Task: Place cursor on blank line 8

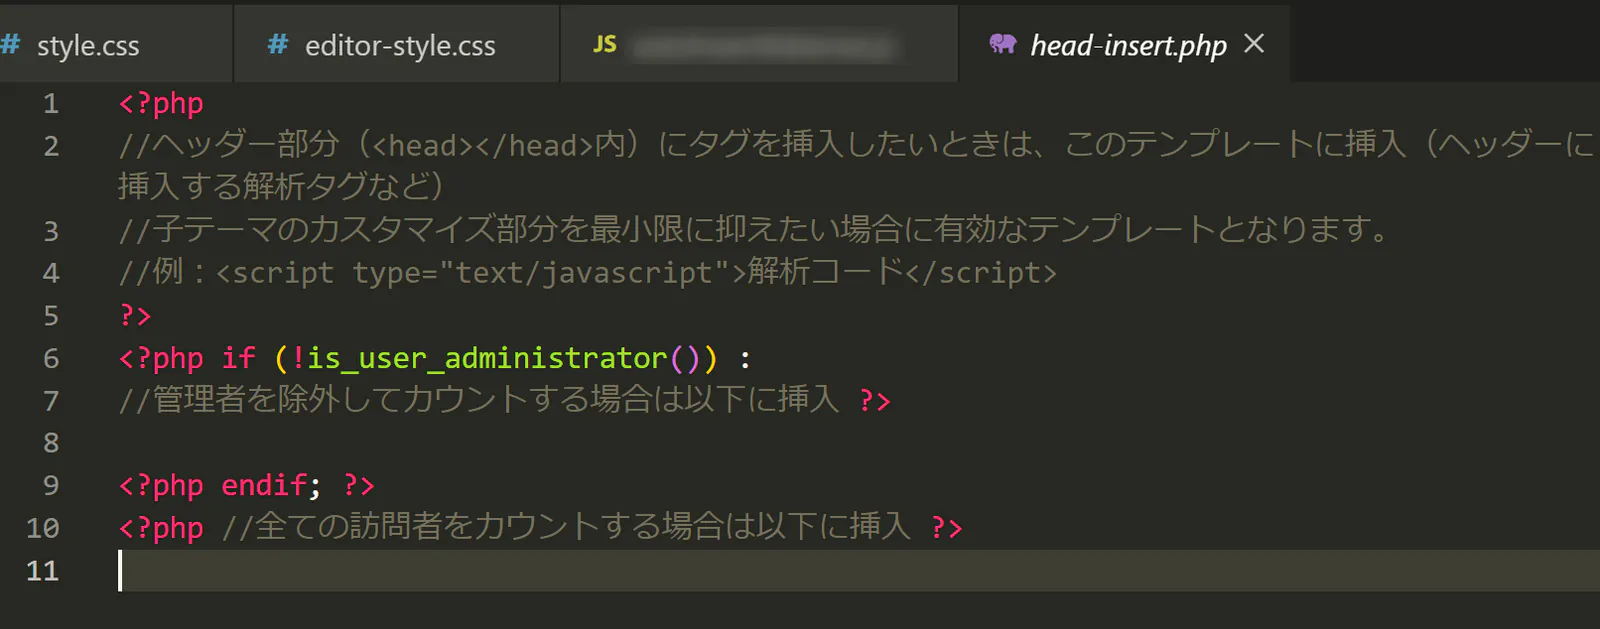Action: (858, 443)
